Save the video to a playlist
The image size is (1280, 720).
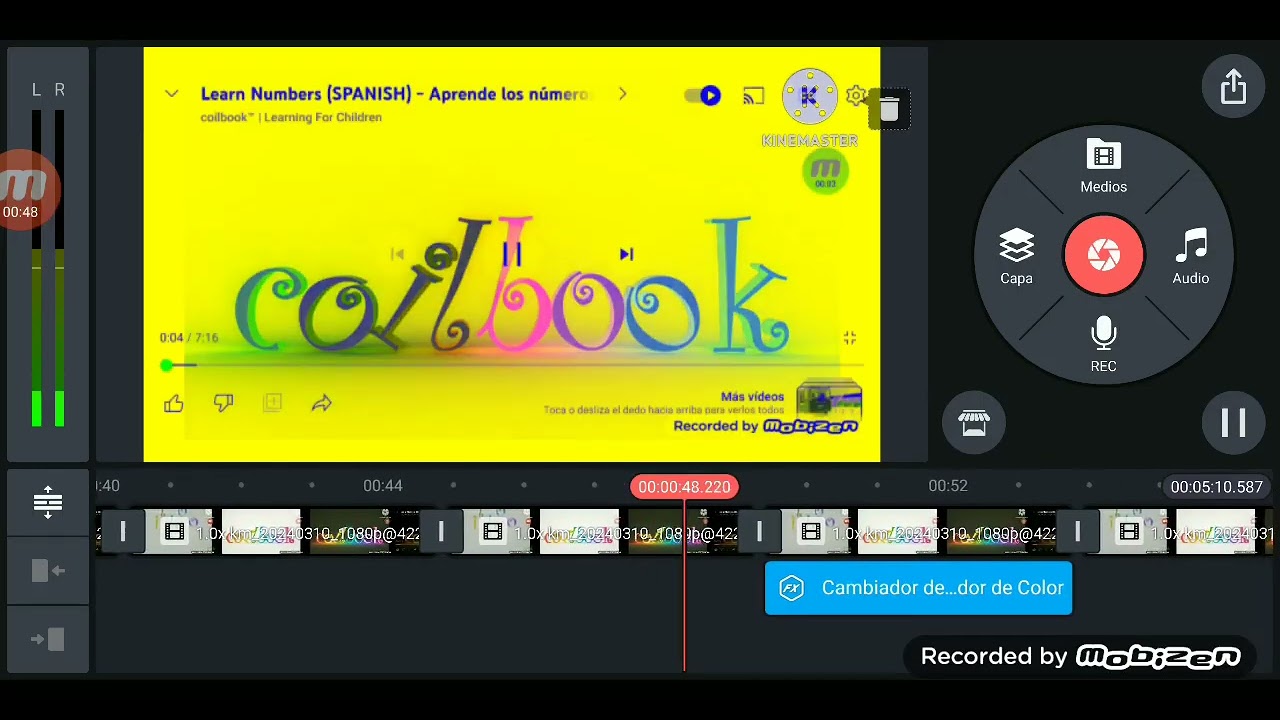pos(272,403)
